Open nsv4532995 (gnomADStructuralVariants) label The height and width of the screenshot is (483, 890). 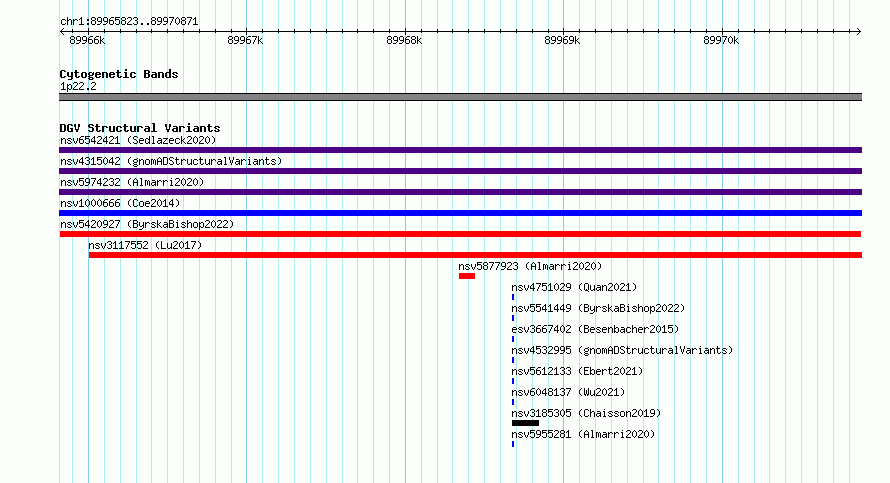click(622, 350)
